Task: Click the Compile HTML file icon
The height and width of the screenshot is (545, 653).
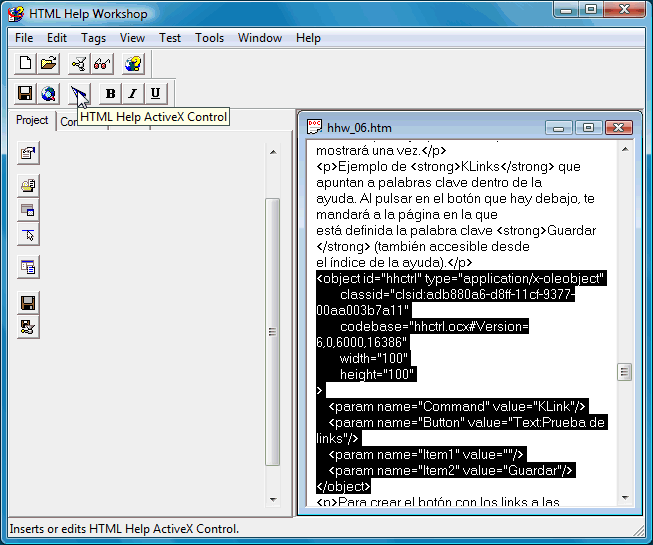Action: point(79,64)
